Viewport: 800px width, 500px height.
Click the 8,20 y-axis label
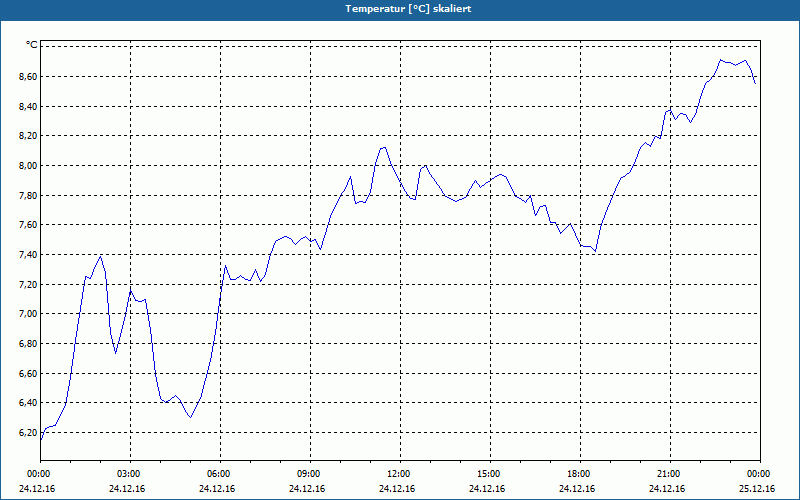point(27,136)
